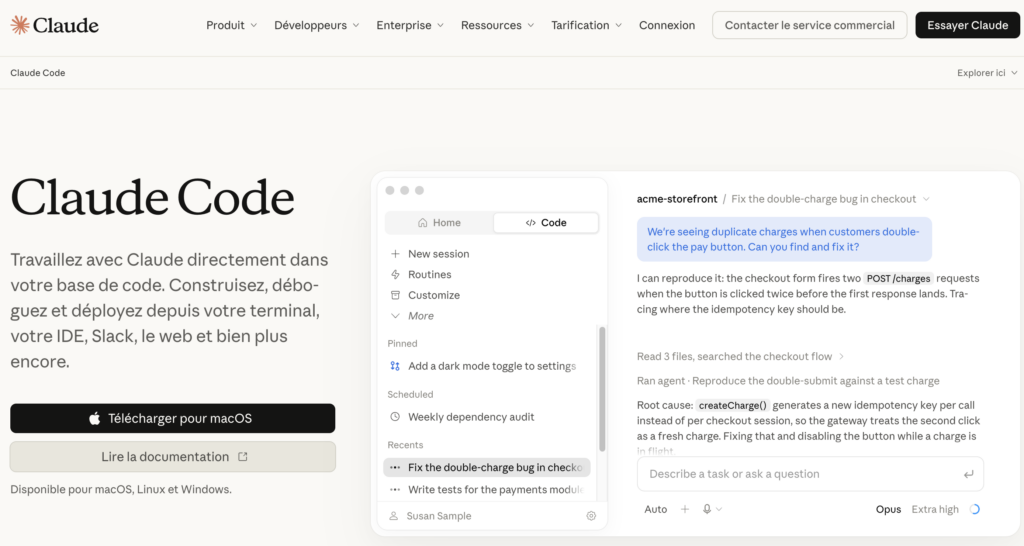Click Télécharger pour macOS button
Image resolution: width=1024 pixels, height=546 pixels.
(172, 419)
